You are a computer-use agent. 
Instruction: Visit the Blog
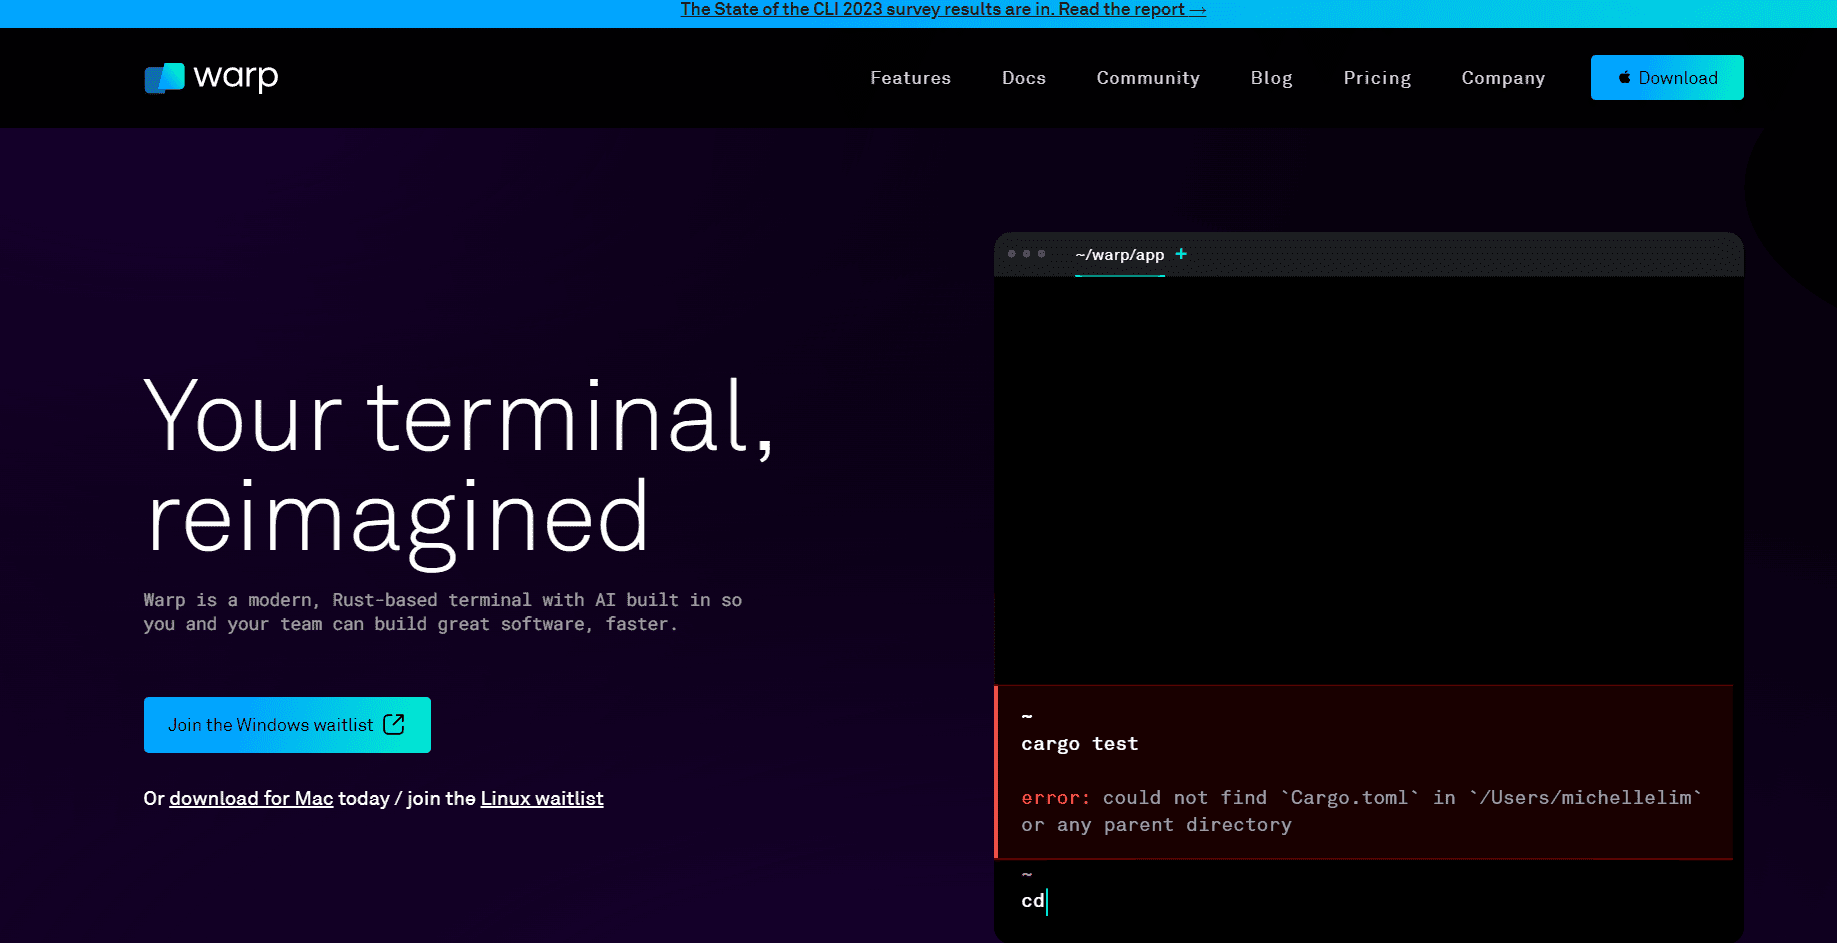1271,77
